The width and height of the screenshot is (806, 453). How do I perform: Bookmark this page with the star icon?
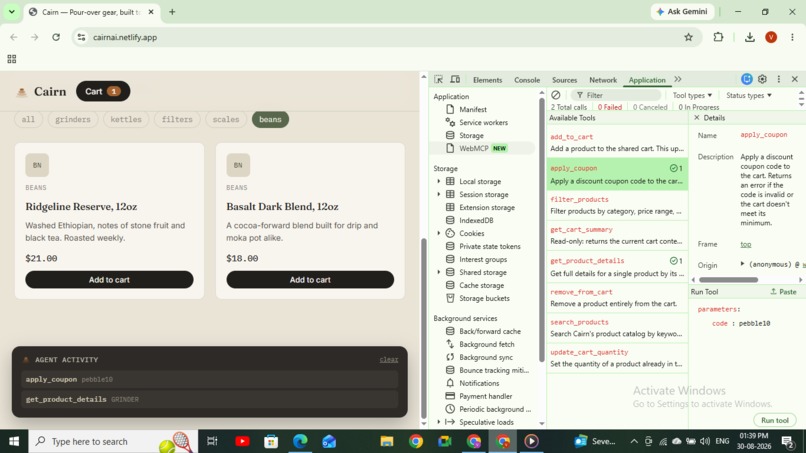688,37
